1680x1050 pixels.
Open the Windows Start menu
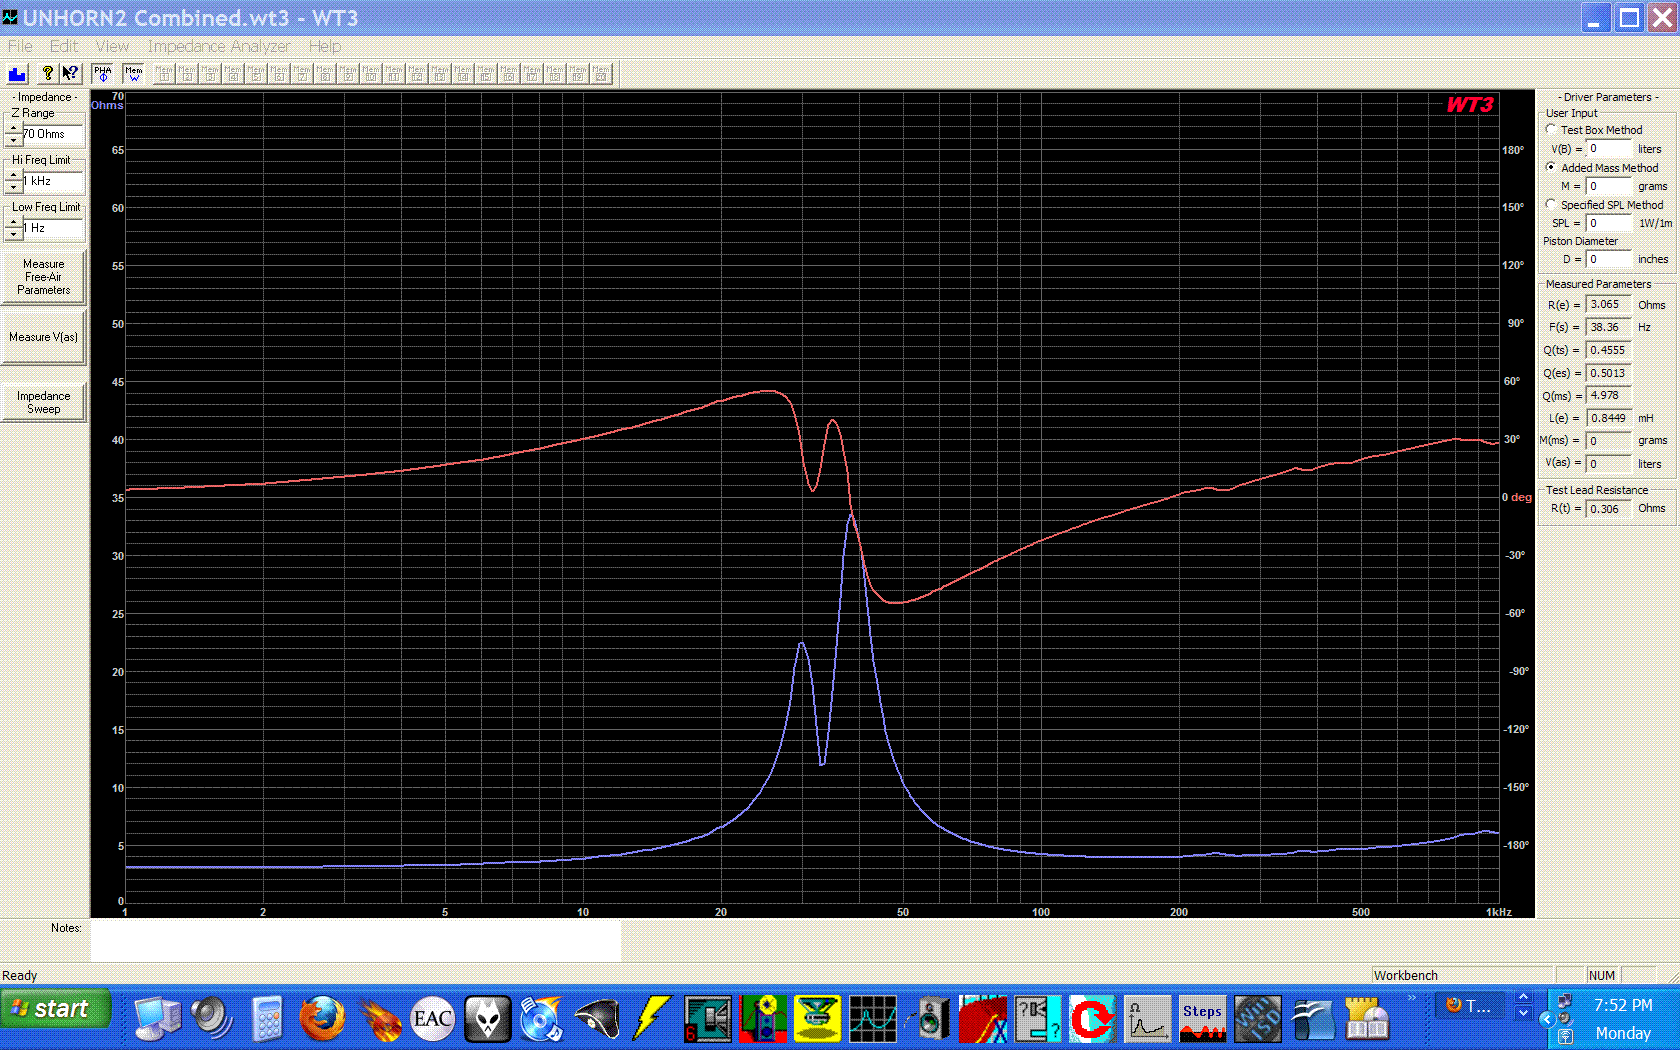pyautogui.click(x=55, y=1009)
